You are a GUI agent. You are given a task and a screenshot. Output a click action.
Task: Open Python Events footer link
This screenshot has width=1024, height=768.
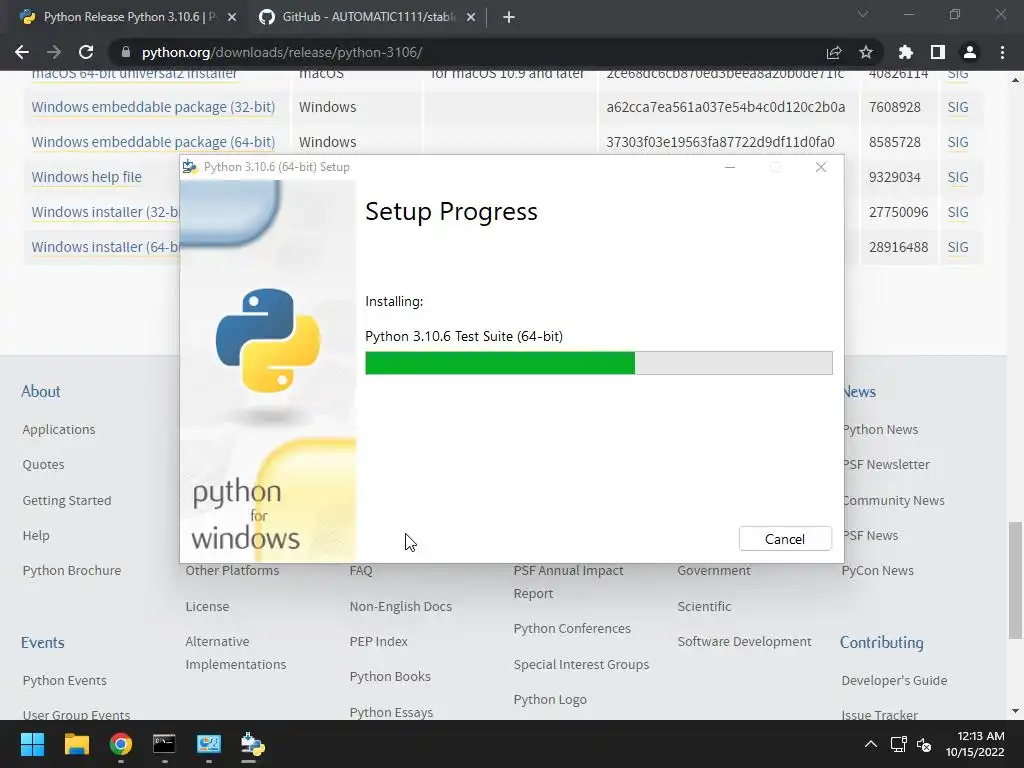point(65,680)
